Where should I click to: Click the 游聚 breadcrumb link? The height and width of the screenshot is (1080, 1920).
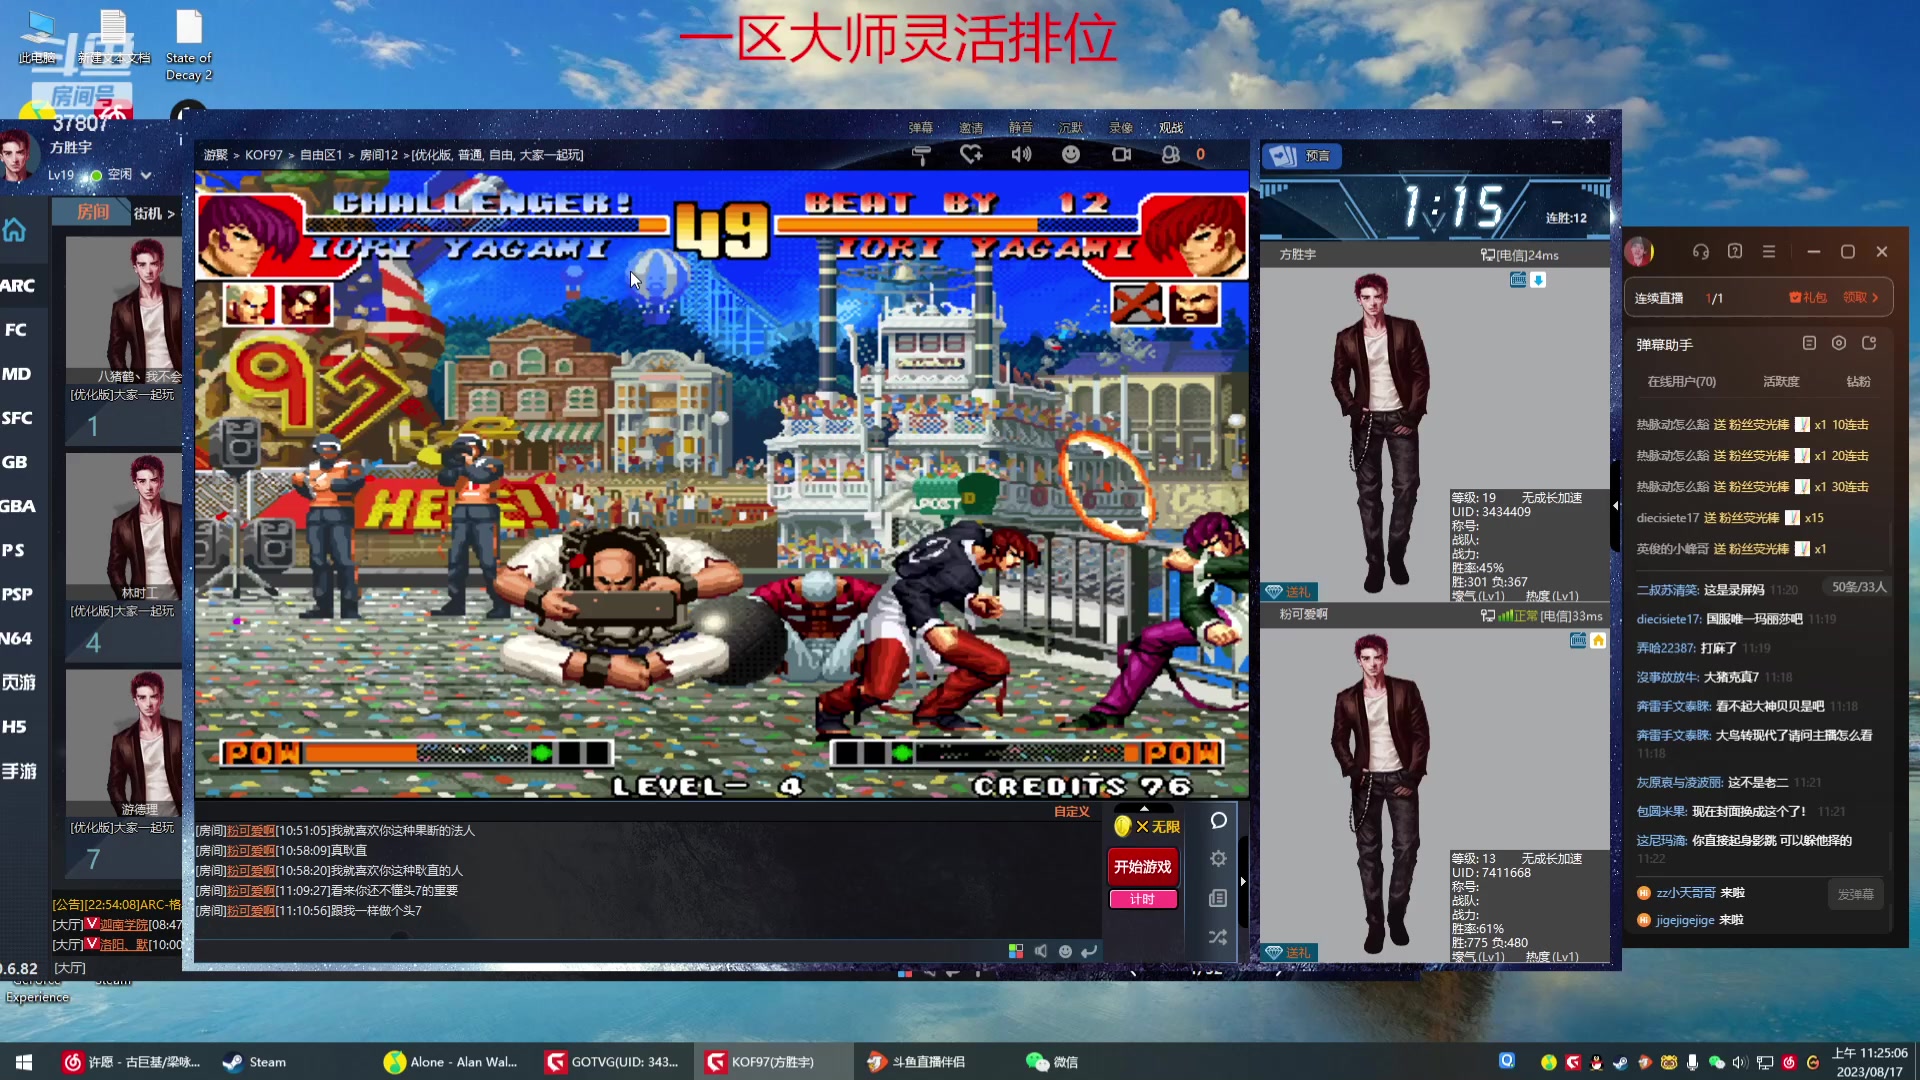[216, 155]
